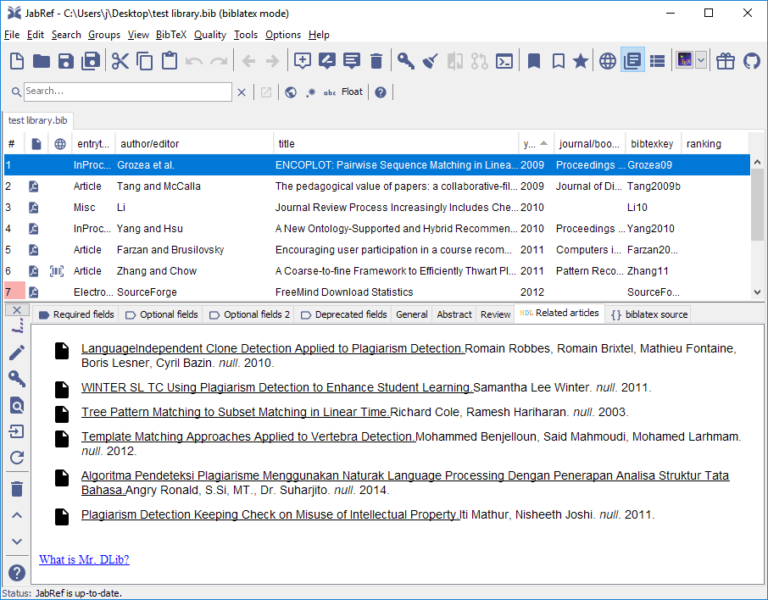Open the 'Template Matching Approaches Applied' link
The image size is (768, 600).
click(x=248, y=436)
